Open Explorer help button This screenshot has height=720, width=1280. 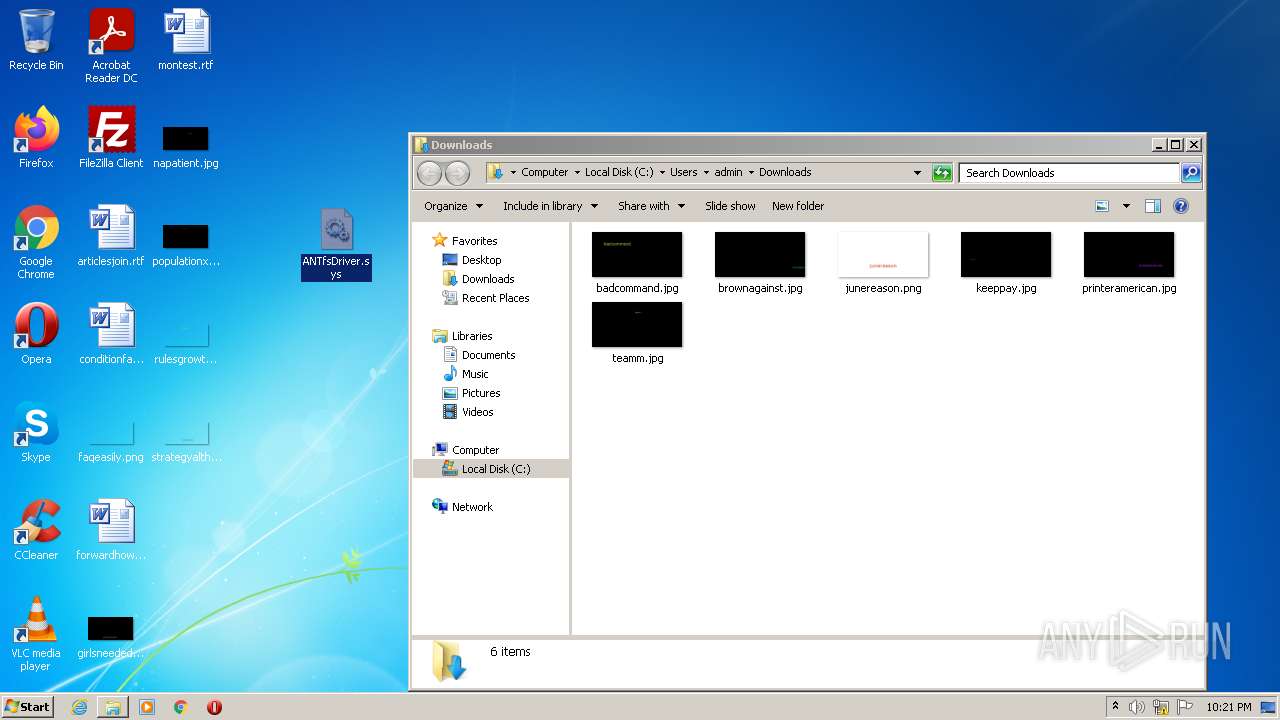[1181, 206]
